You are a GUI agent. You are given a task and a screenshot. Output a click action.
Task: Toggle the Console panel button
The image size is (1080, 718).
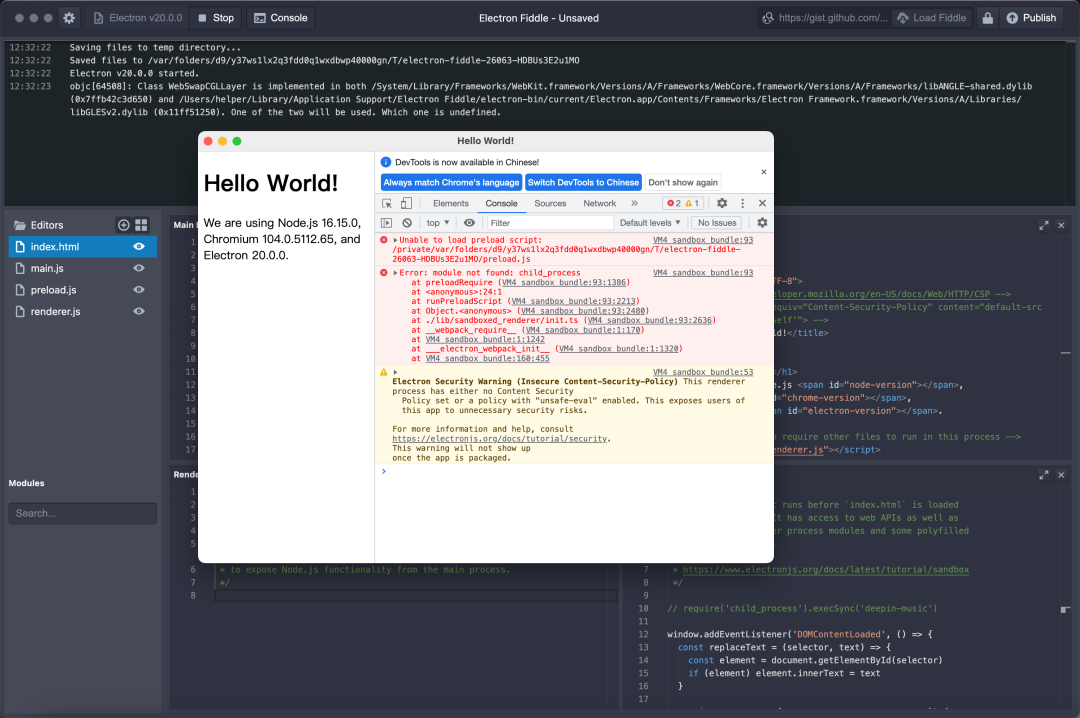coord(281,18)
